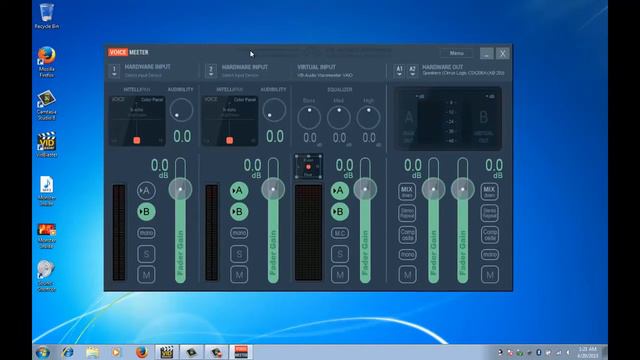
Task: Open Hardware Input 2 device selector
Action: click(211, 71)
